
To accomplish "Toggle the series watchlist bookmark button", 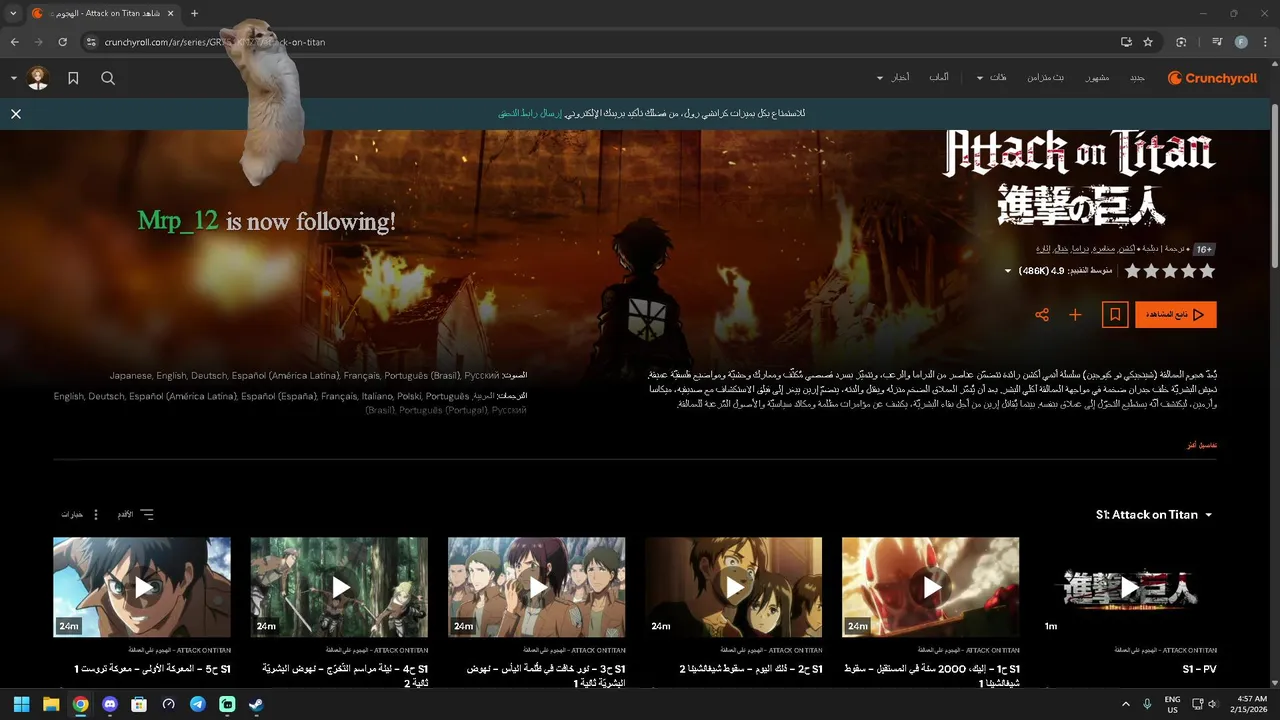I will [1115, 315].
